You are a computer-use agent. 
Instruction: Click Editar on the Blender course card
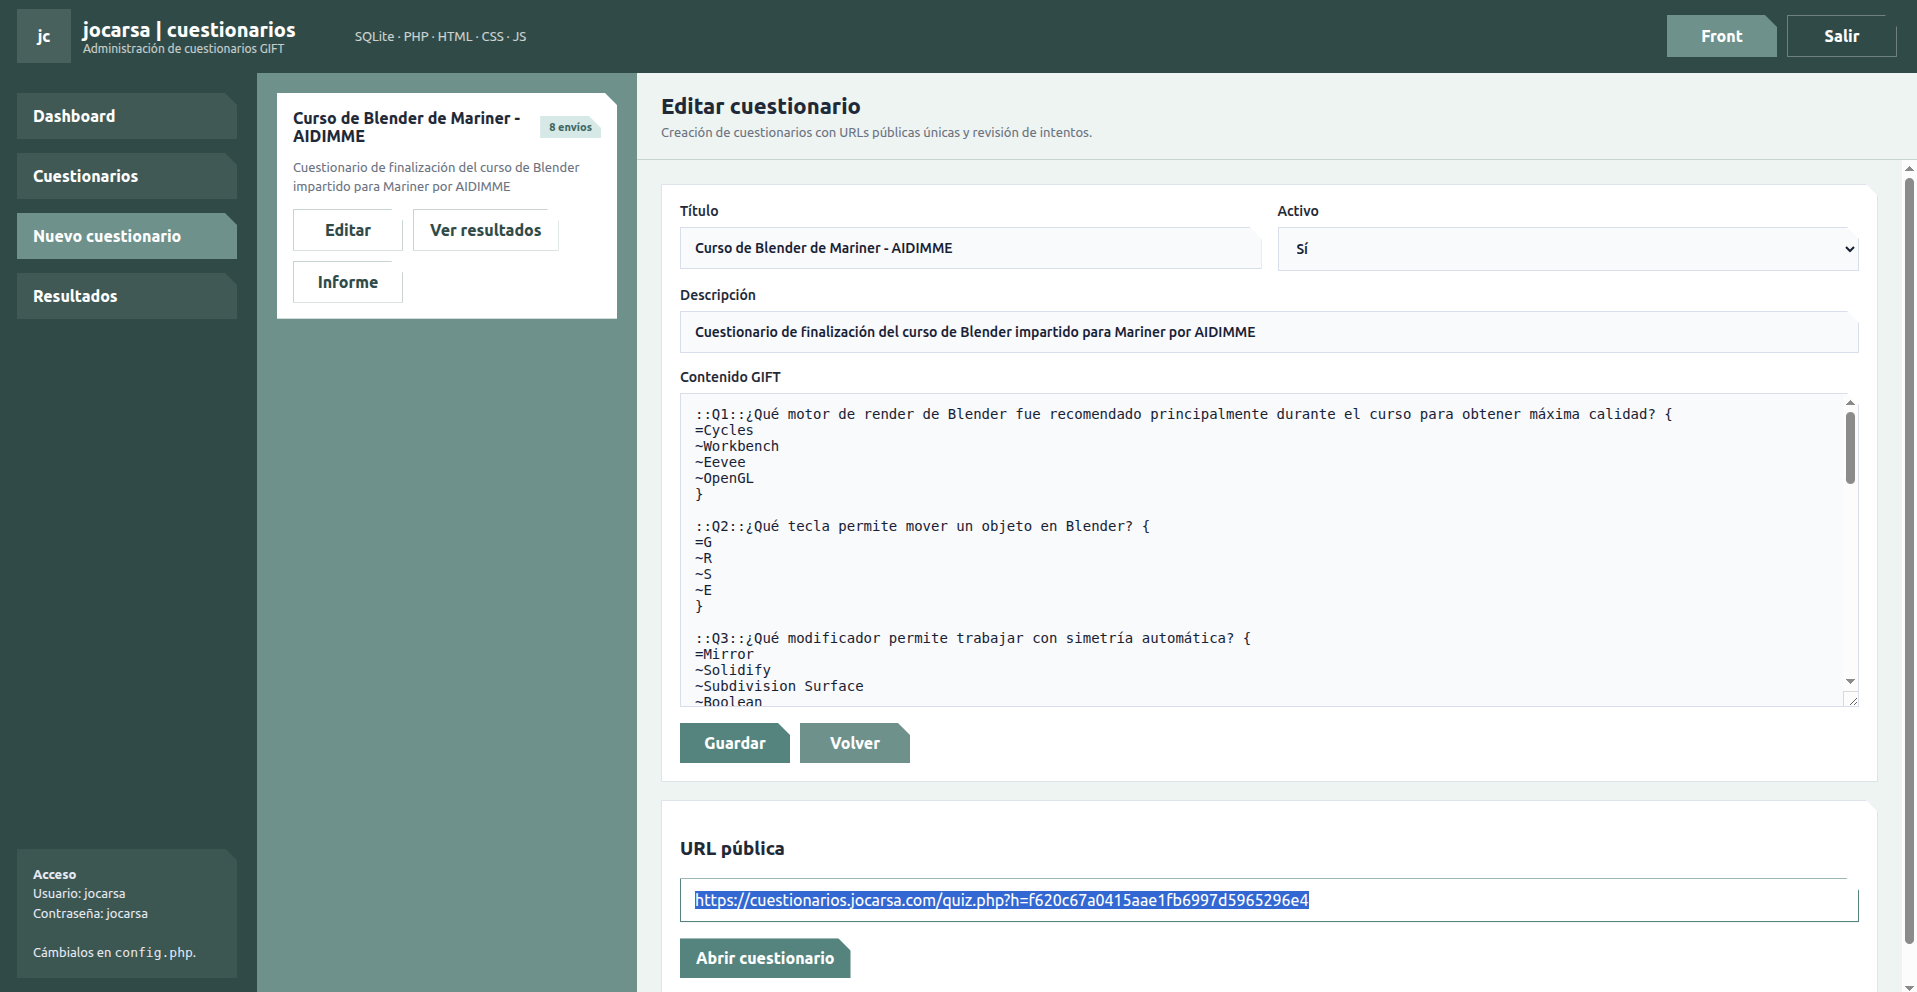348,230
